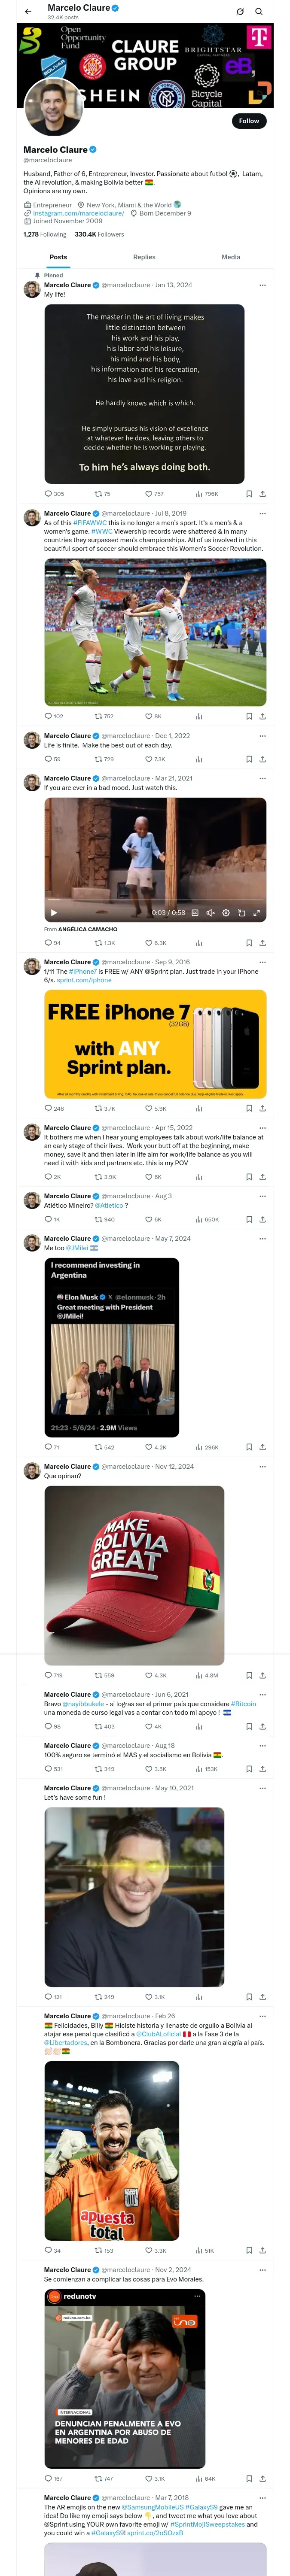Open 330.4K Followers list

[99, 235]
